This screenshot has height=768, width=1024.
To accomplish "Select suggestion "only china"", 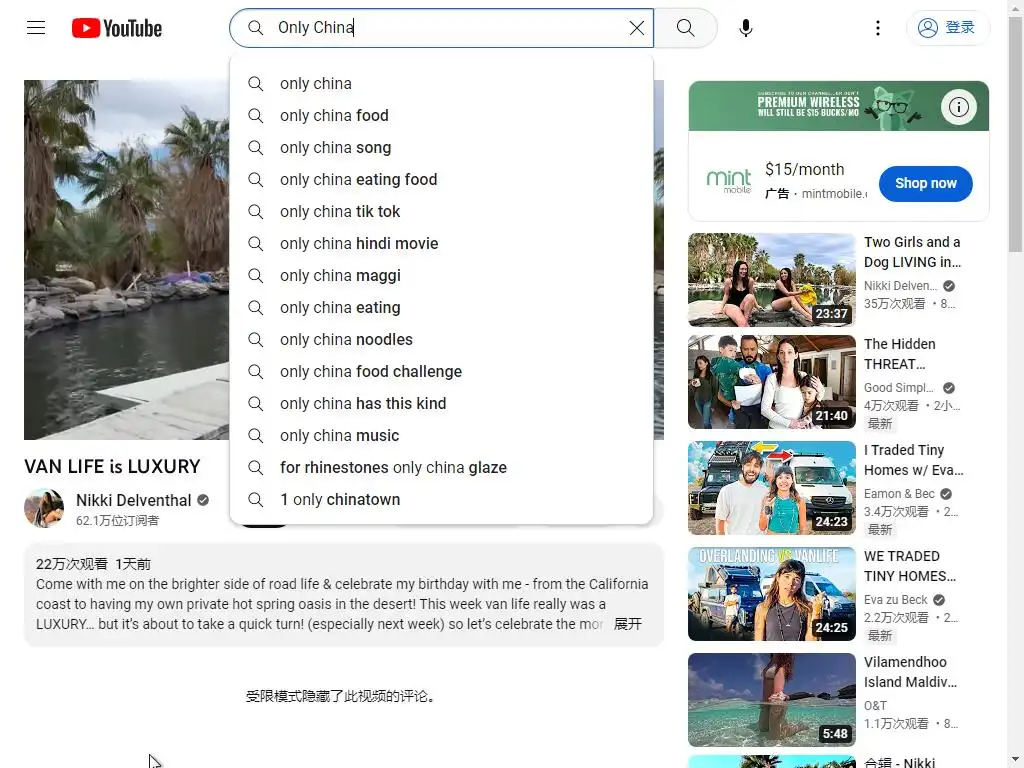I will click(441, 84).
